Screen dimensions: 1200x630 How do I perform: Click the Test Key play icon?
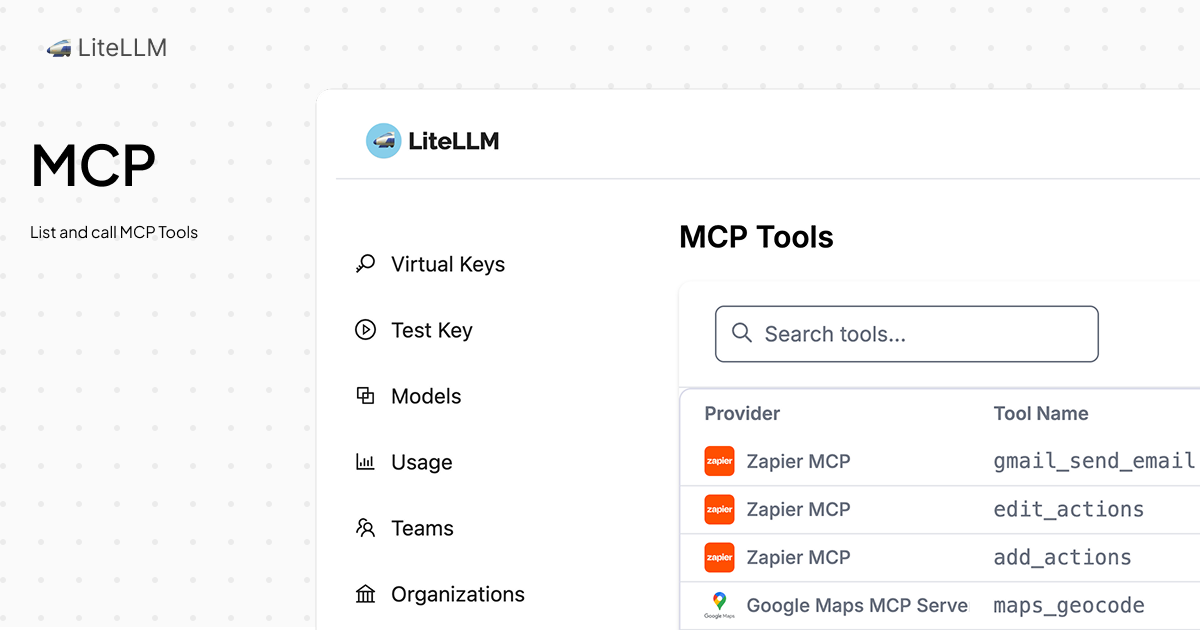coord(365,330)
